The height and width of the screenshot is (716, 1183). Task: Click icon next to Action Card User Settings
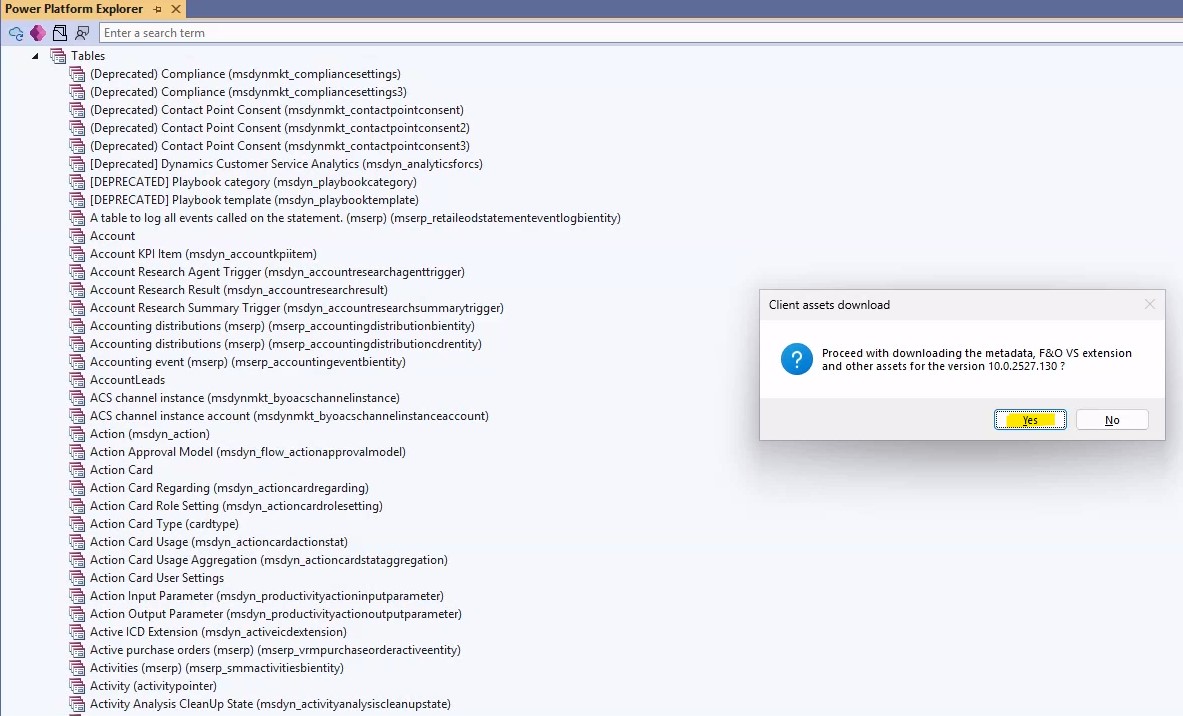[77, 578]
